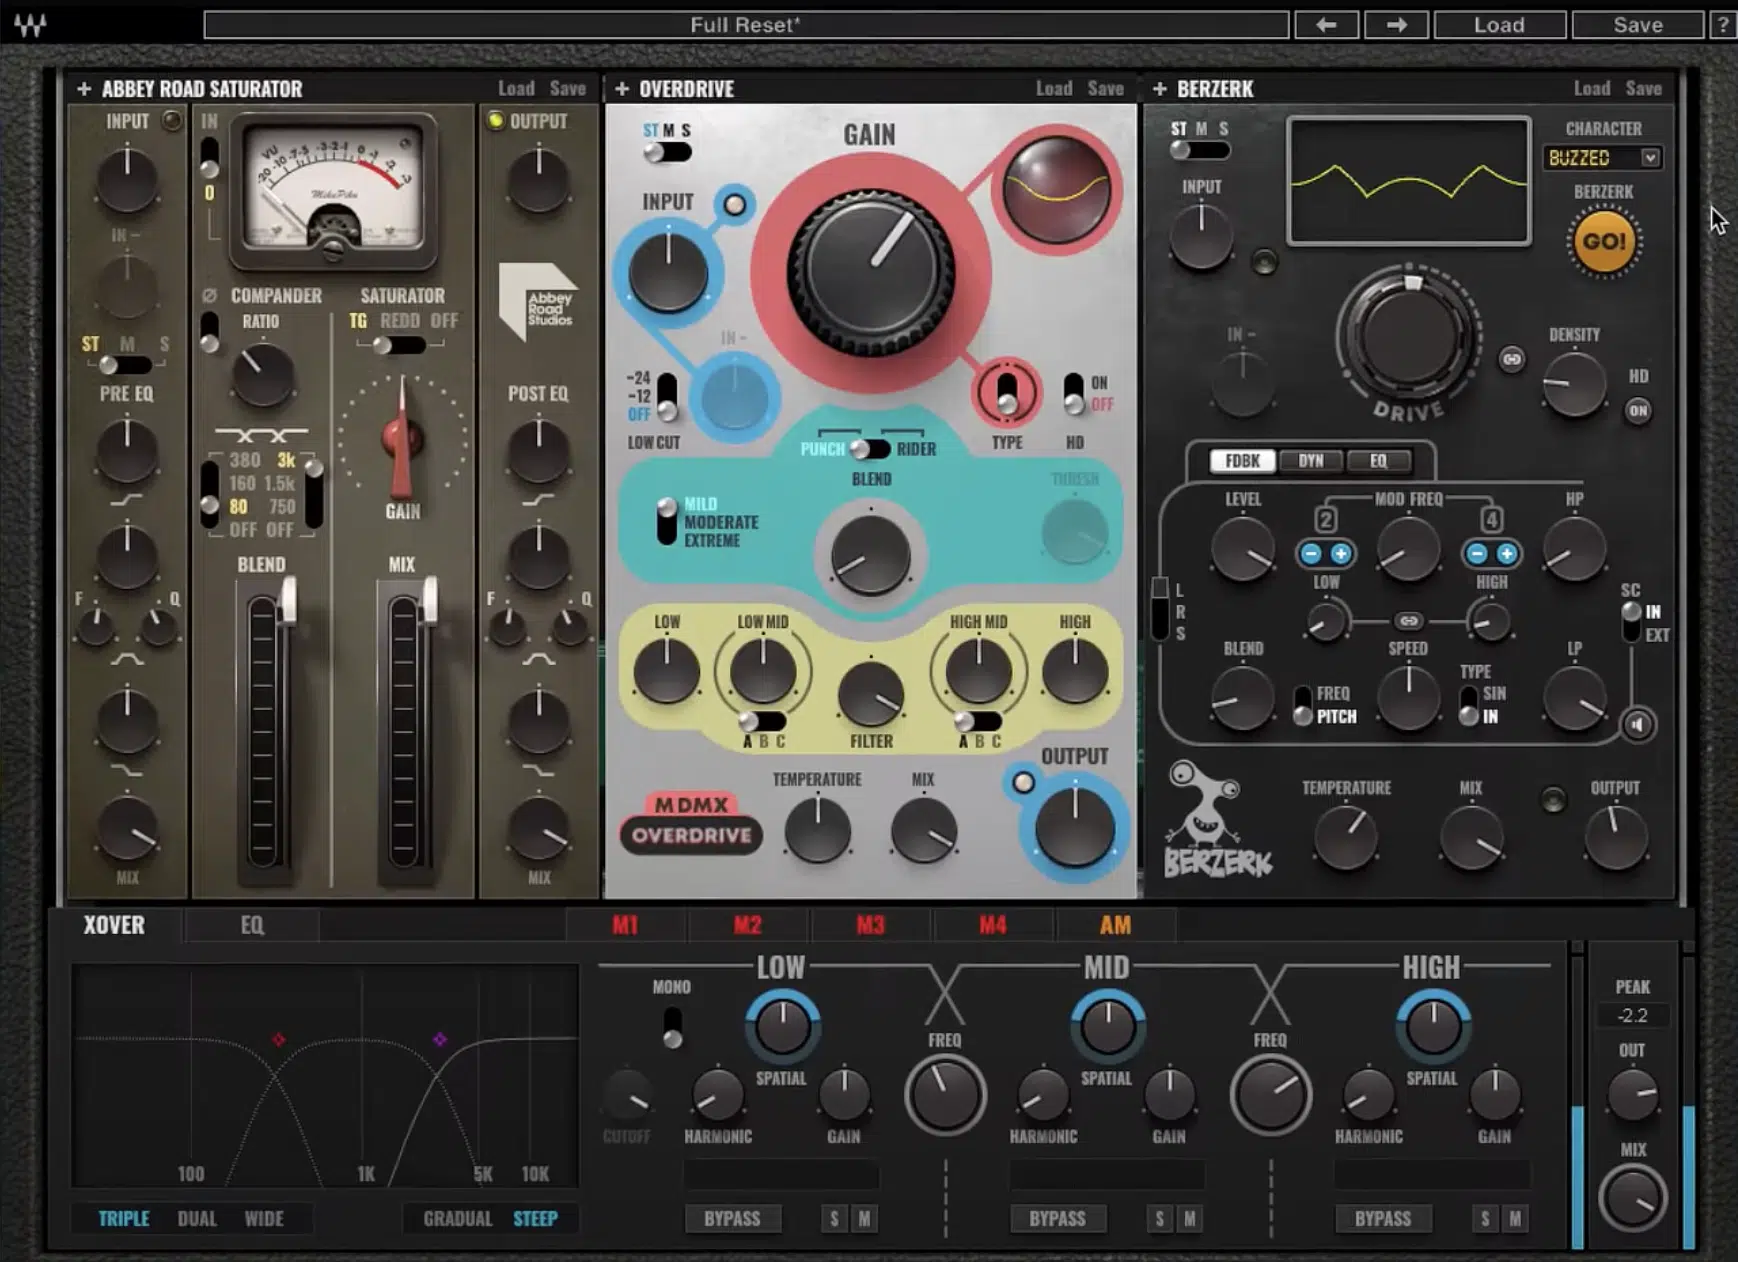The image size is (1738, 1262).
Task: Click the sidechain speaker monitor icon
Action: 1637,724
